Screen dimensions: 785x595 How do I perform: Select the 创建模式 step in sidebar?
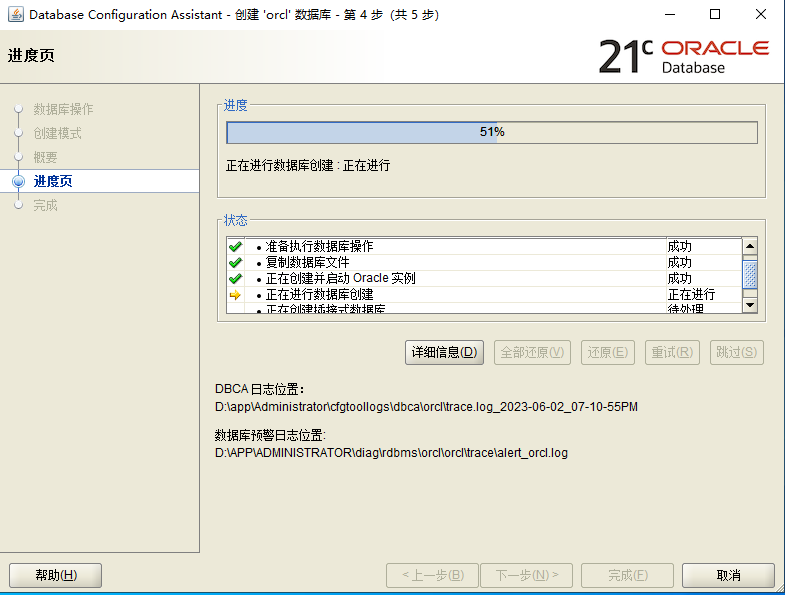click(x=57, y=133)
